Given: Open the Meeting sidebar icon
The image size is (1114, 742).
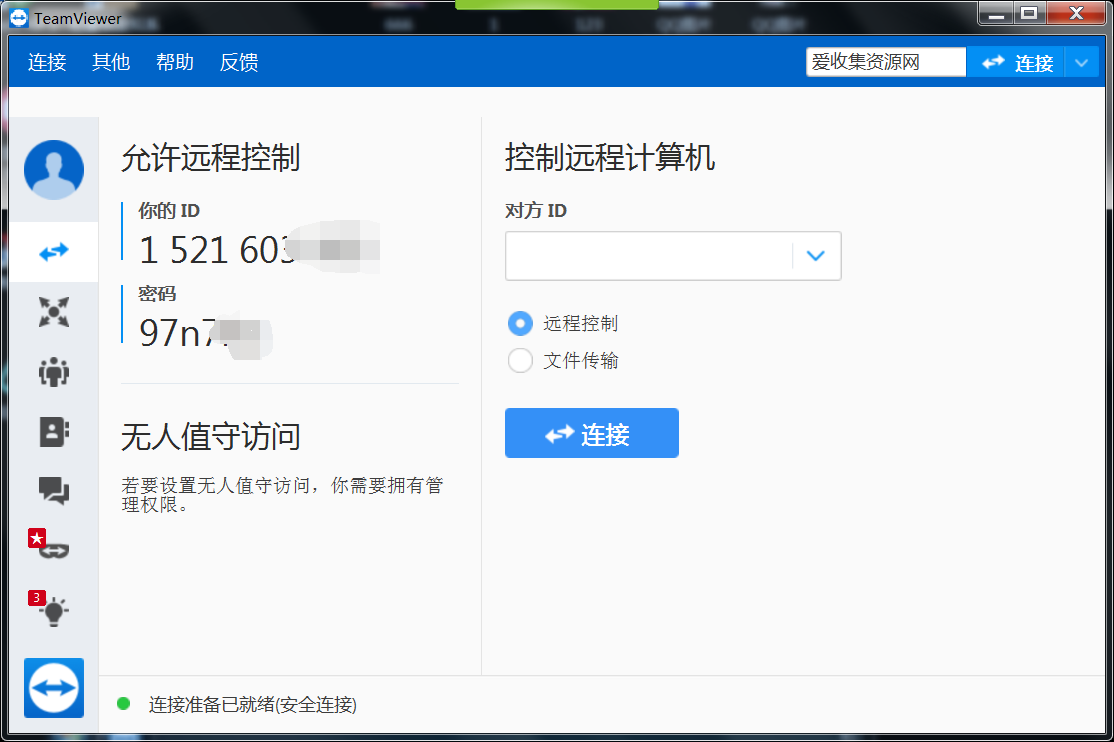Looking at the screenshot, I should (x=54, y=372).
